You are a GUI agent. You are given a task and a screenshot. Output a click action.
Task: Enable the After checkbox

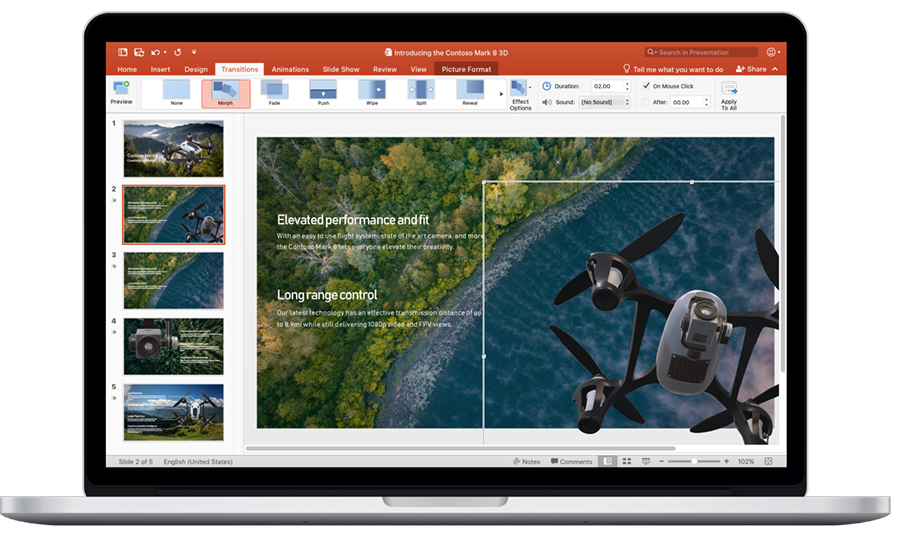pyautogui.click(x=646, y=102)
